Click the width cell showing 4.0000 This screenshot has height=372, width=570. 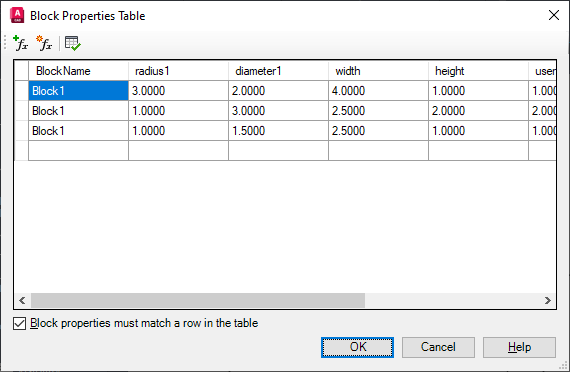378,91
